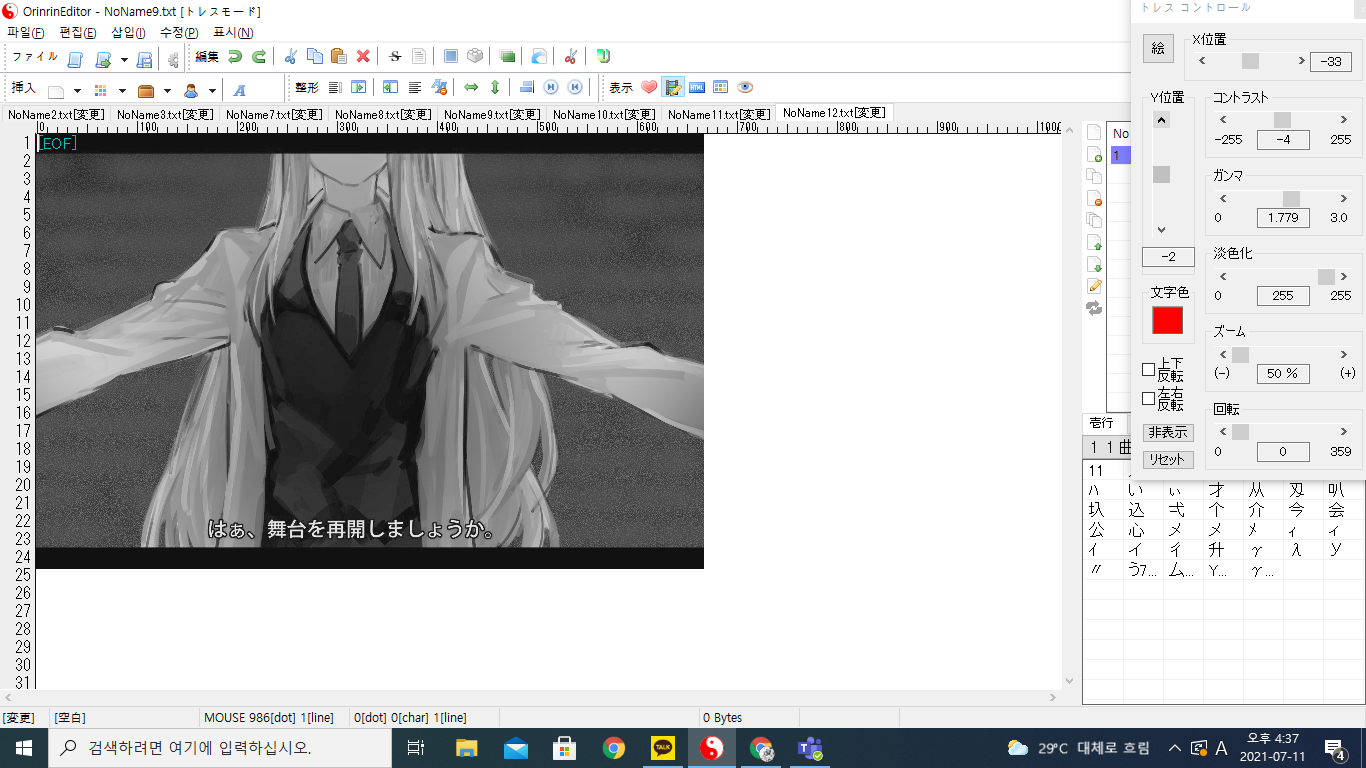
Task: Check the 上下反転 checkbox
Action: pyautogui.click(x=1148, y=369)
